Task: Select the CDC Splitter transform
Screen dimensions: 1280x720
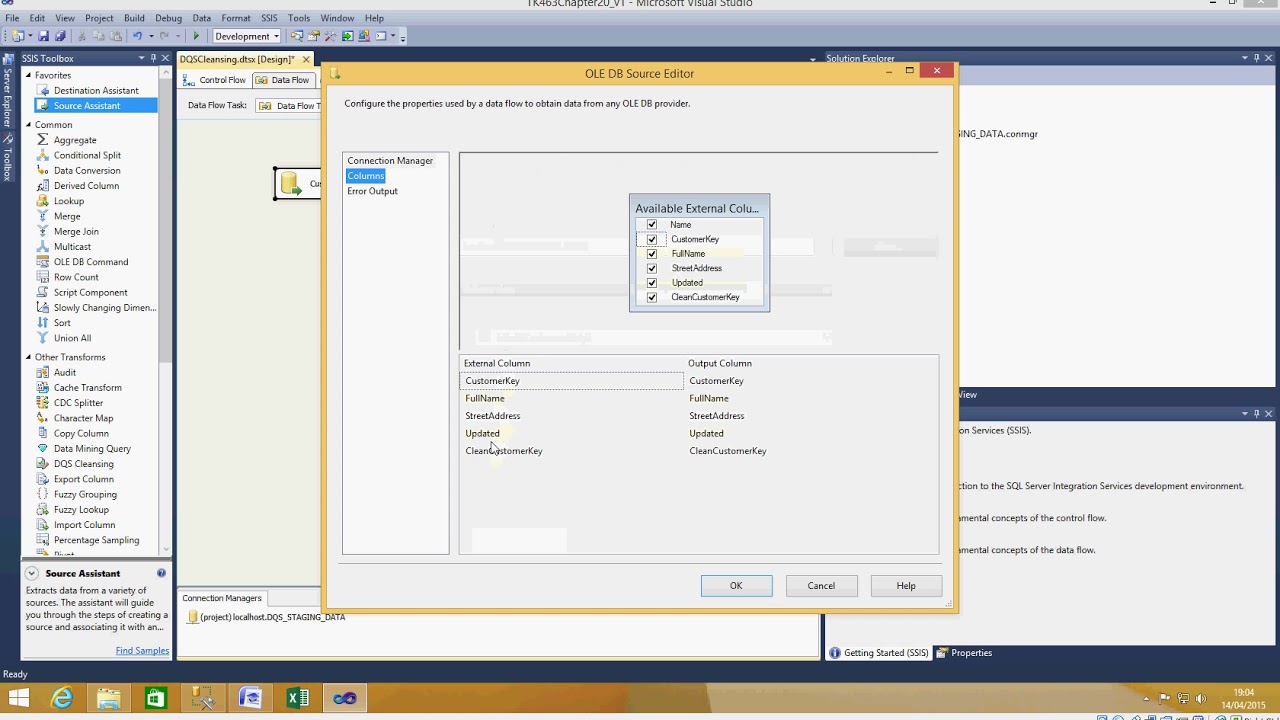Action: point(78,403)
